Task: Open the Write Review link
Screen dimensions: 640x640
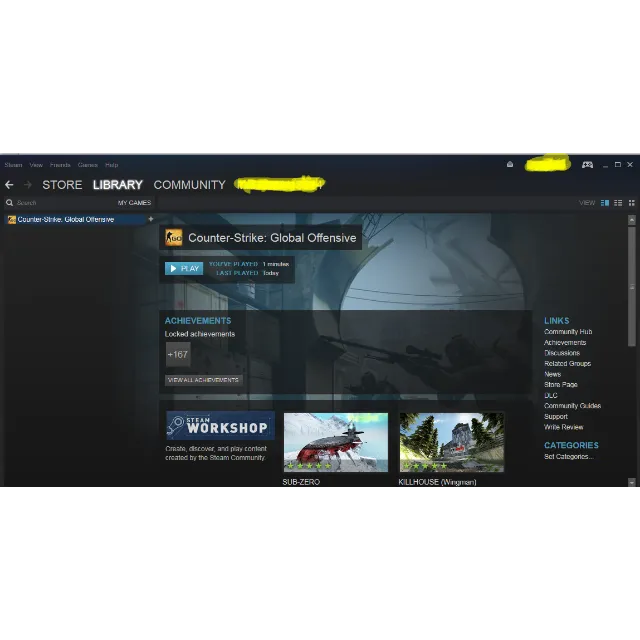Action: click(563, 427)
